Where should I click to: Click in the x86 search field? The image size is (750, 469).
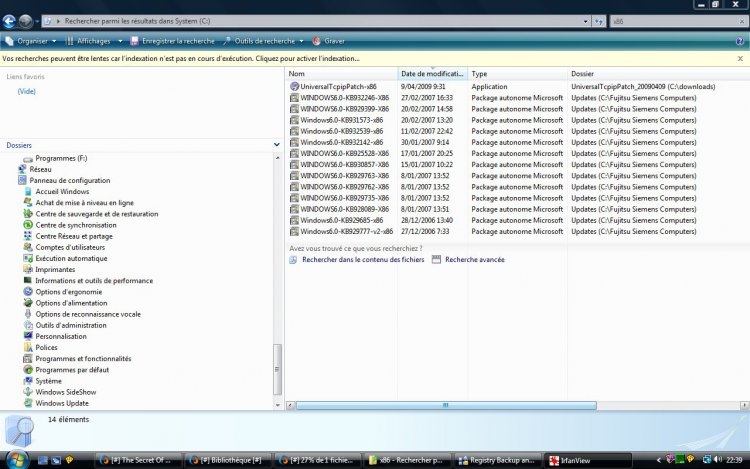[674, 21]
